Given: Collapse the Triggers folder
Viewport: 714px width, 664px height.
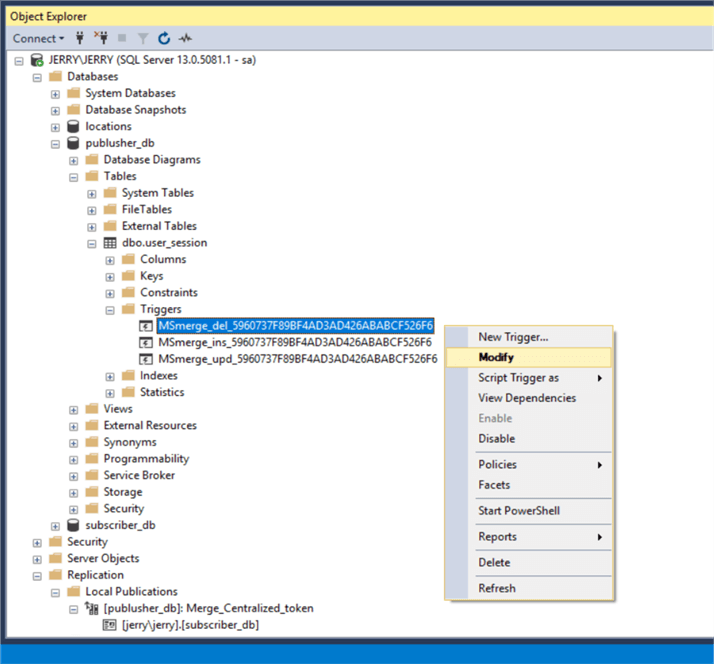Looking at the screenshot, I should 110,310.
